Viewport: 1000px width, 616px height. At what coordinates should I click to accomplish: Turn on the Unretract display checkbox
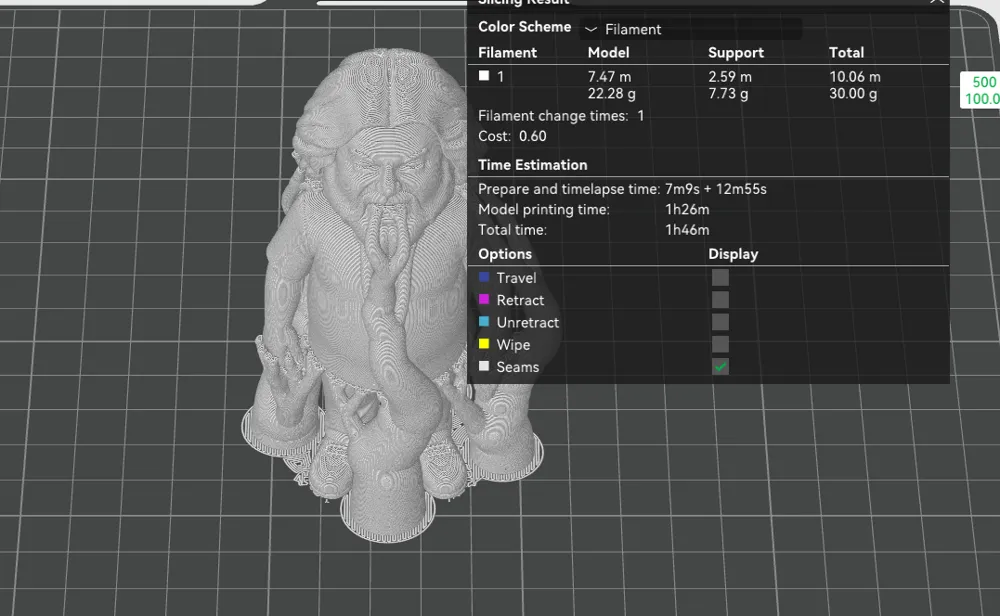(720, 322)
